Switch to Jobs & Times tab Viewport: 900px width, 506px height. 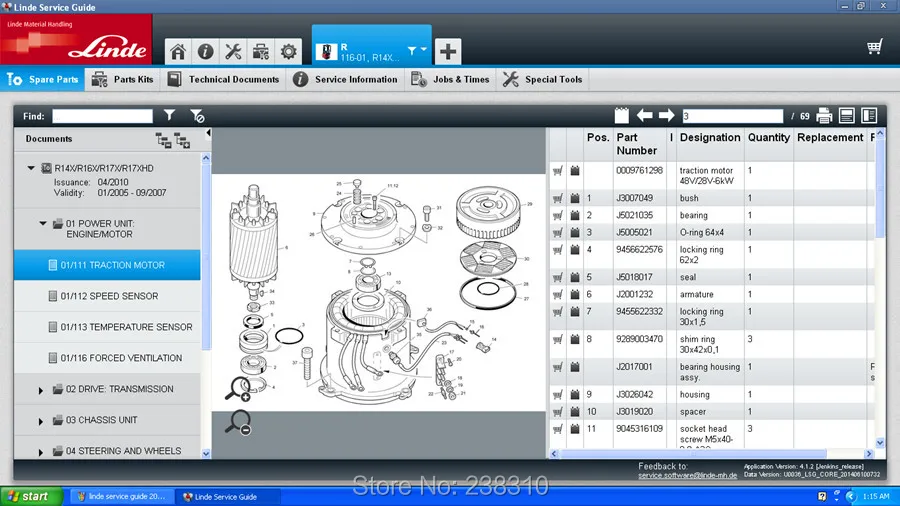pos(451,79)
